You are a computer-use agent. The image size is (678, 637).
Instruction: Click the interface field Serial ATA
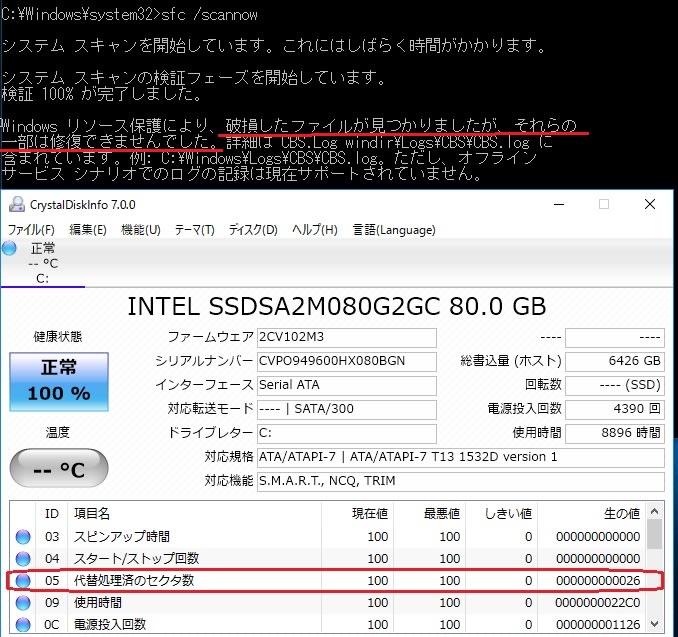point(347,385)
